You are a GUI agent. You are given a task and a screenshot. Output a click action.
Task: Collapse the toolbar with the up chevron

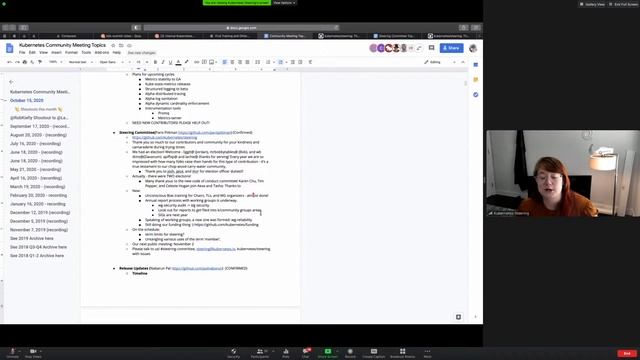pyautogui.click(x=463, y=62)
